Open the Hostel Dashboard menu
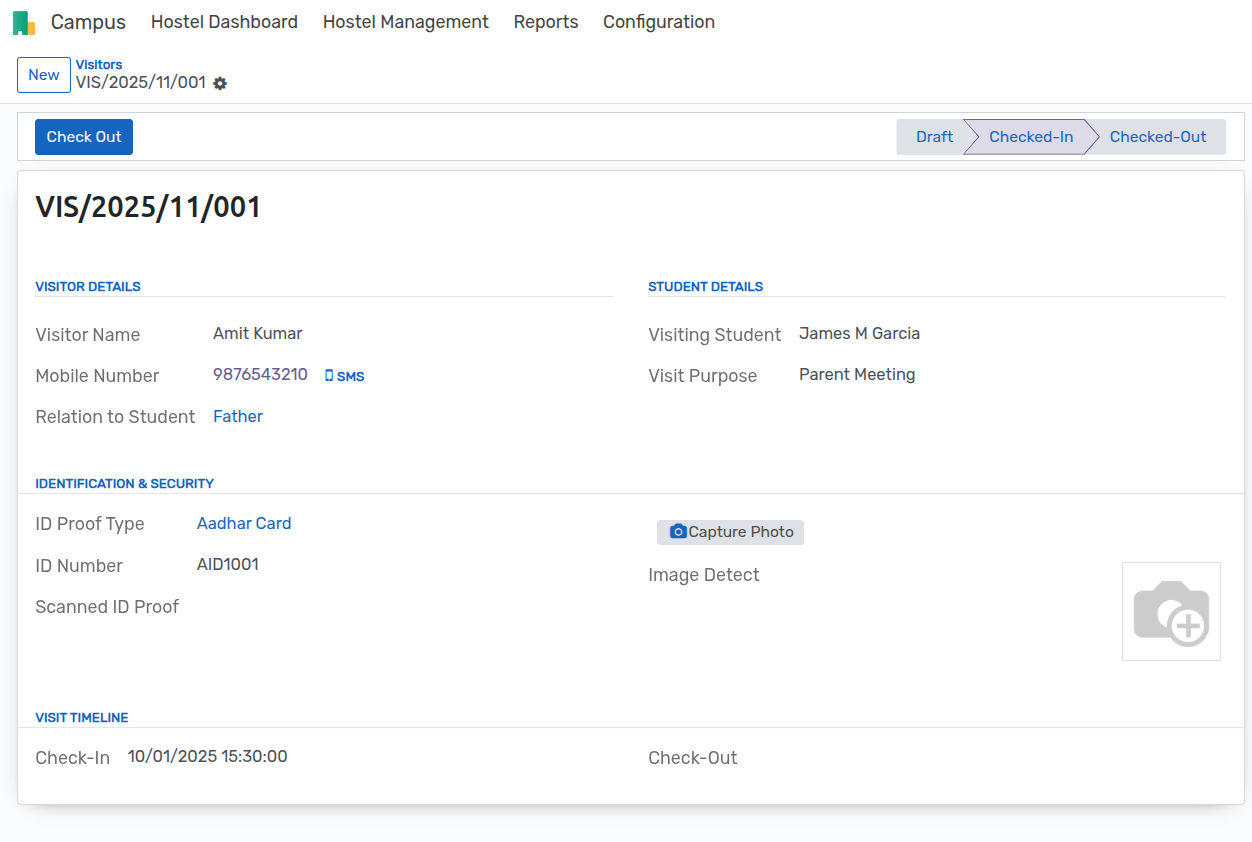 point(224,22)
